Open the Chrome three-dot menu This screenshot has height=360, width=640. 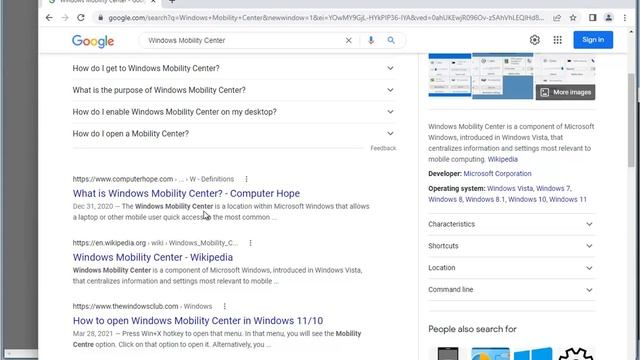tap(624, 18)
